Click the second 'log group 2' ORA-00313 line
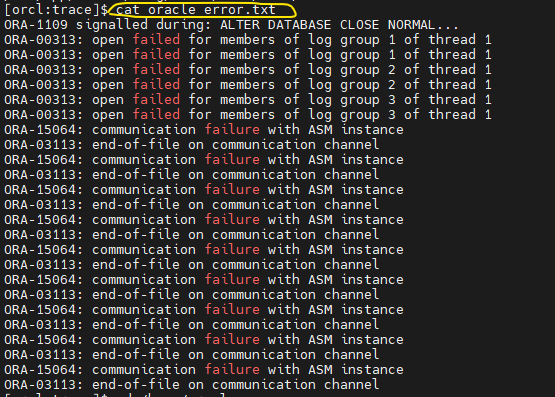This screenshot has height=397, width=555. [x=248, y=85]
